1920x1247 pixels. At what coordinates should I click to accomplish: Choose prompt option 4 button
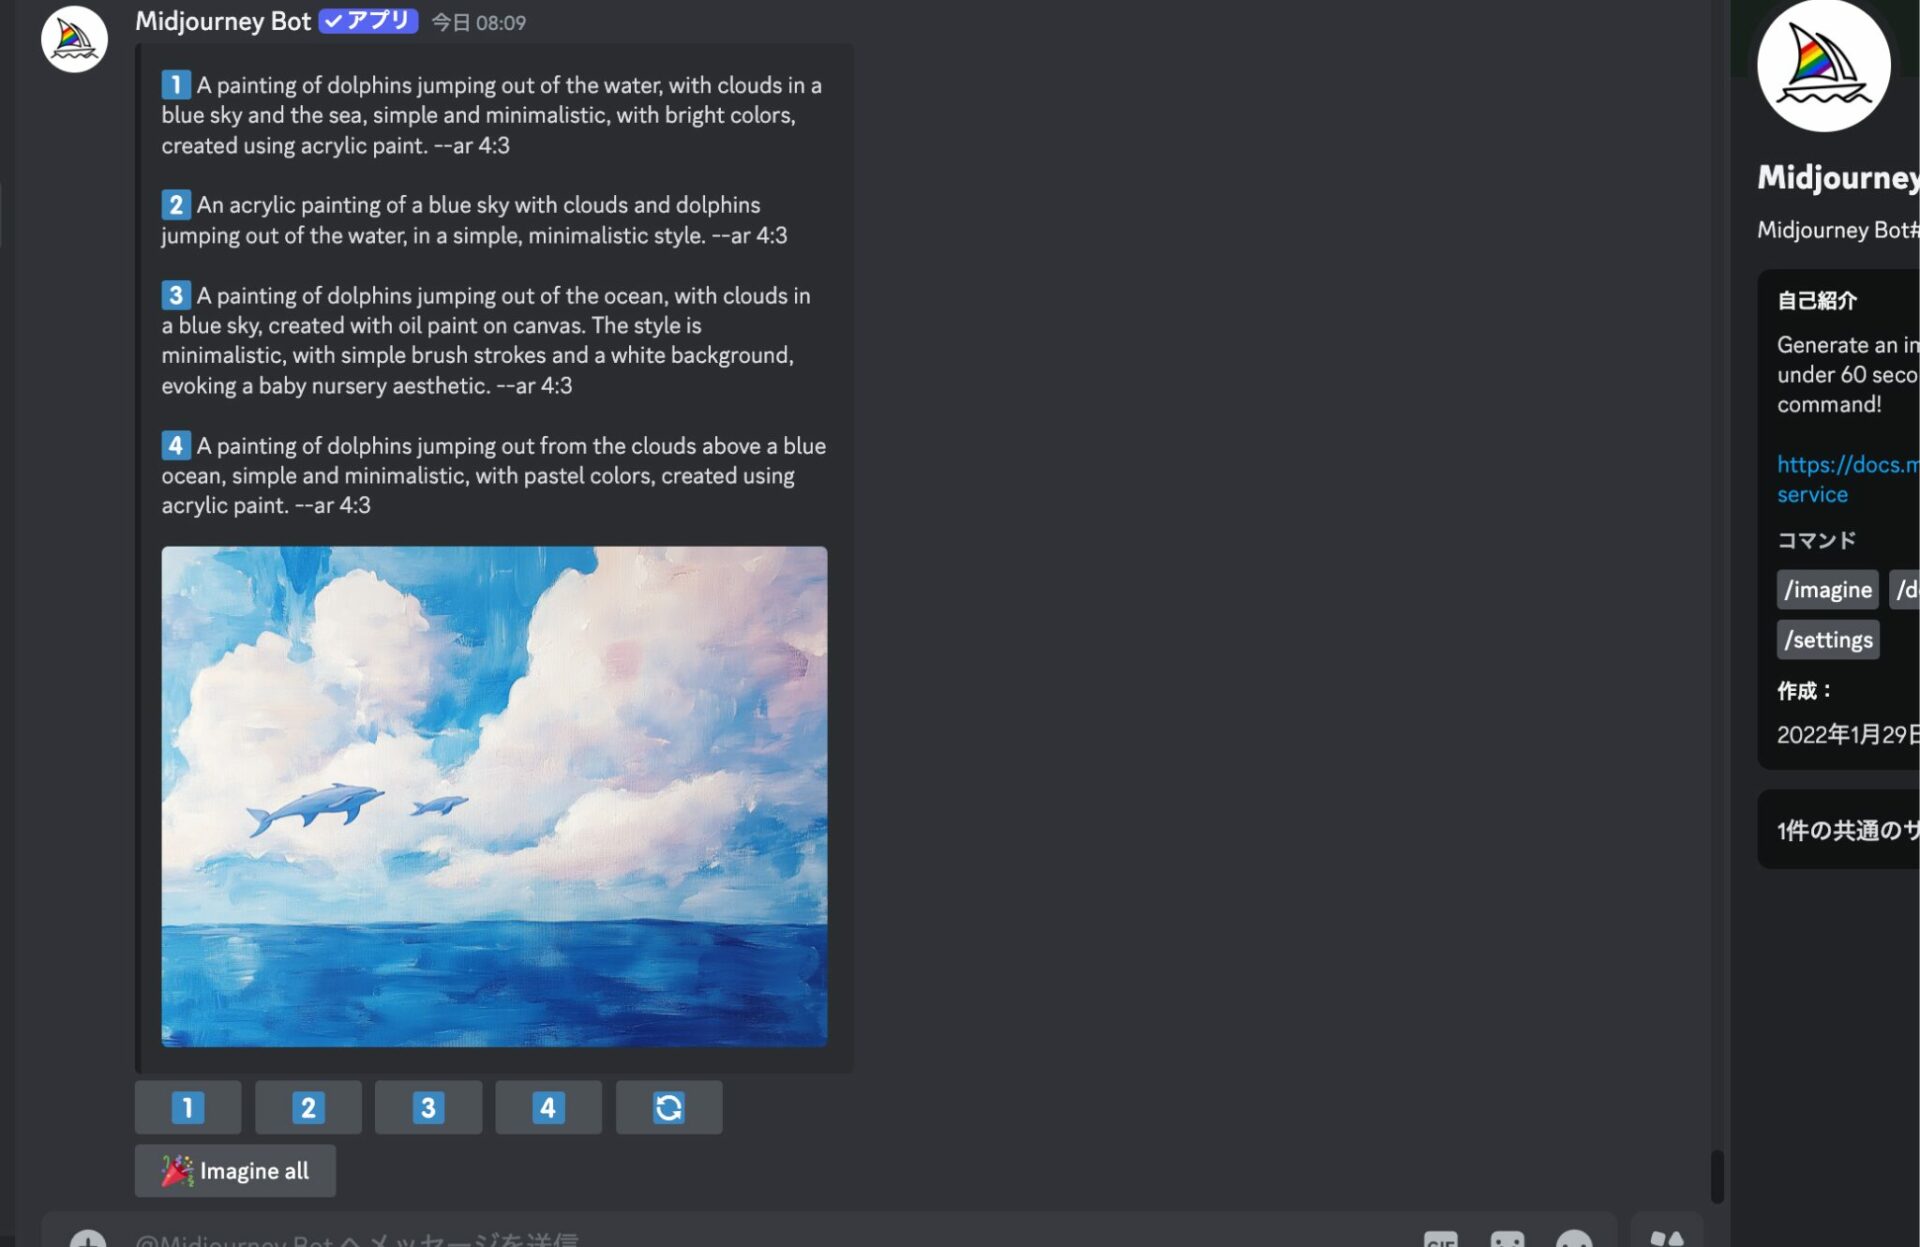click(x=548, y=1107)
